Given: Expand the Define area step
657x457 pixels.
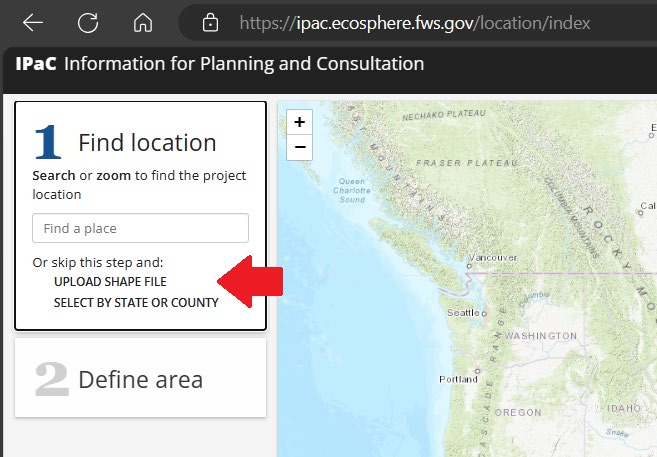Looking at the screenshot, I should [140, 380].
